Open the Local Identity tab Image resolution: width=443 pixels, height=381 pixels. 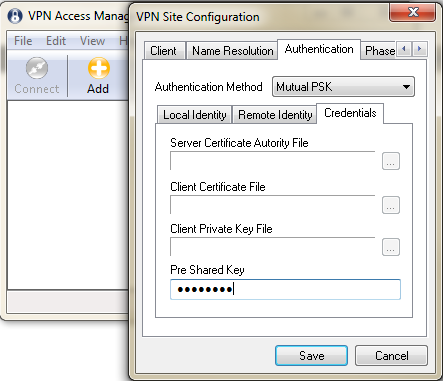click(194, 115)
